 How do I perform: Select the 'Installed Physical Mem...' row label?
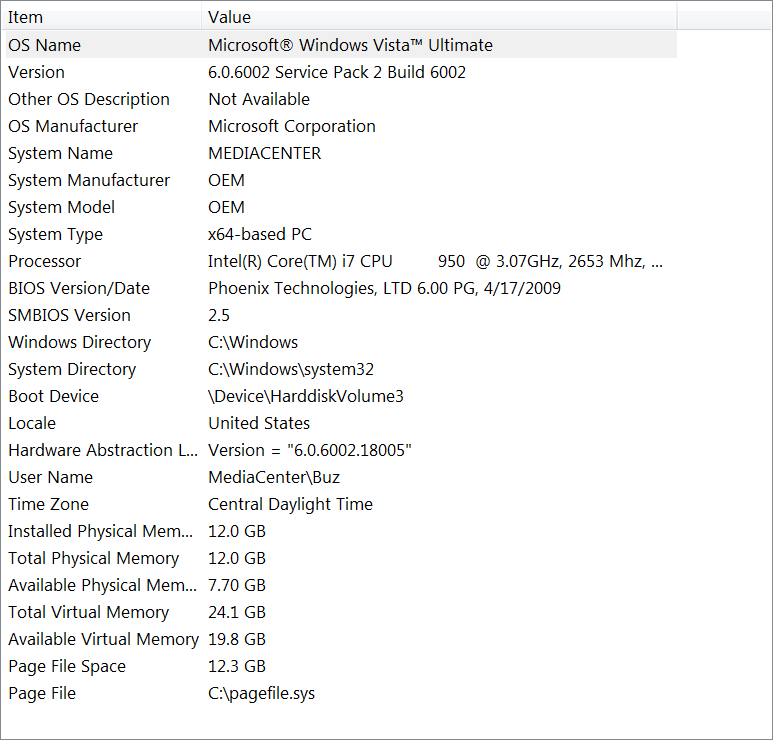click(x=101, y=531)
